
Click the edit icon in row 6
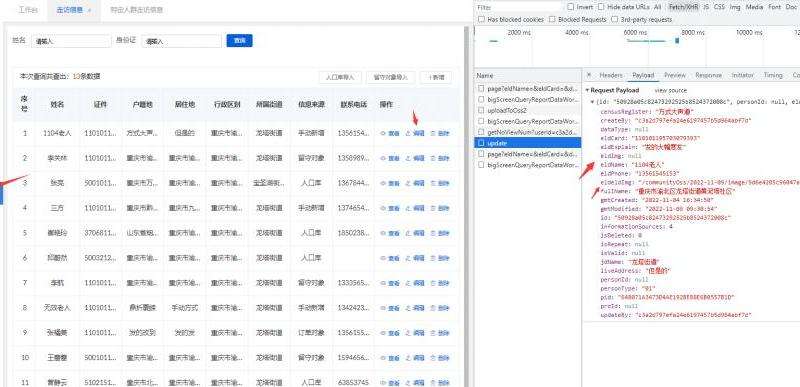point(408,258)
